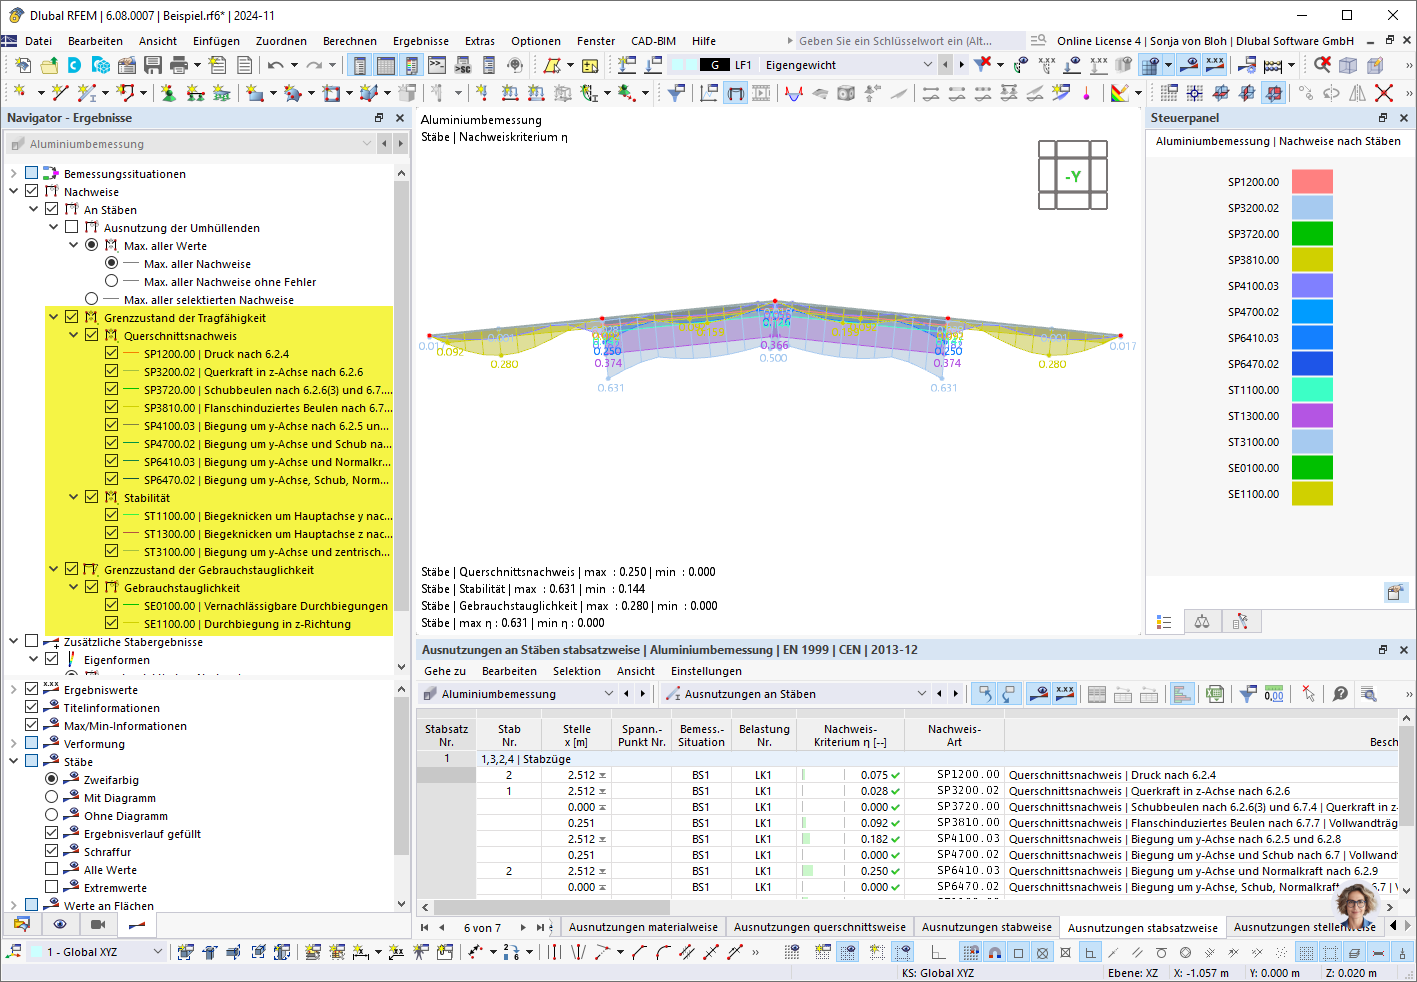Toggle the Grenzzustand der Tragfähigkeit checkbox
Image resolution: width=1417 pixels, height=982 pixels.
pyautogui.click(x=71, y=318)
